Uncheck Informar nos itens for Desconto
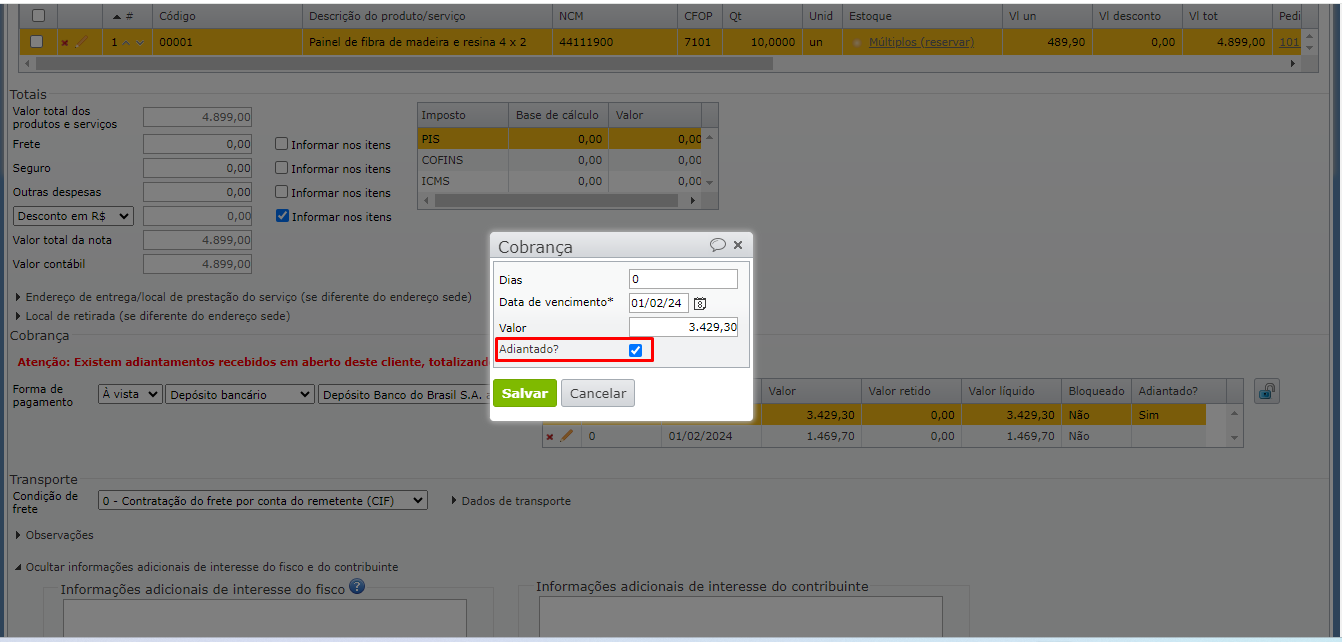The image size is (1342, 642). point(282,216)
